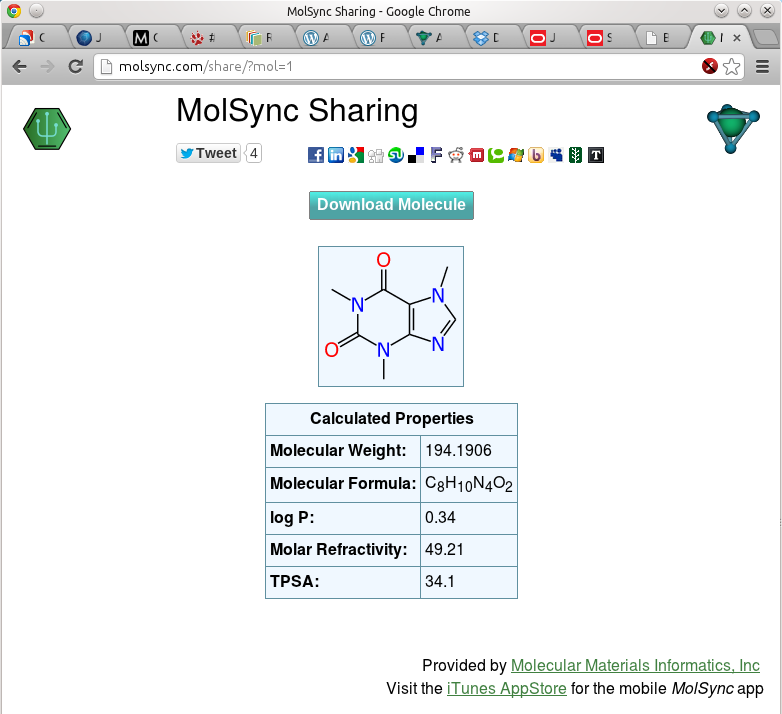782x714 pixels.
Task: Share the molecule via LinkedIn icon
Action: (336, 155)
